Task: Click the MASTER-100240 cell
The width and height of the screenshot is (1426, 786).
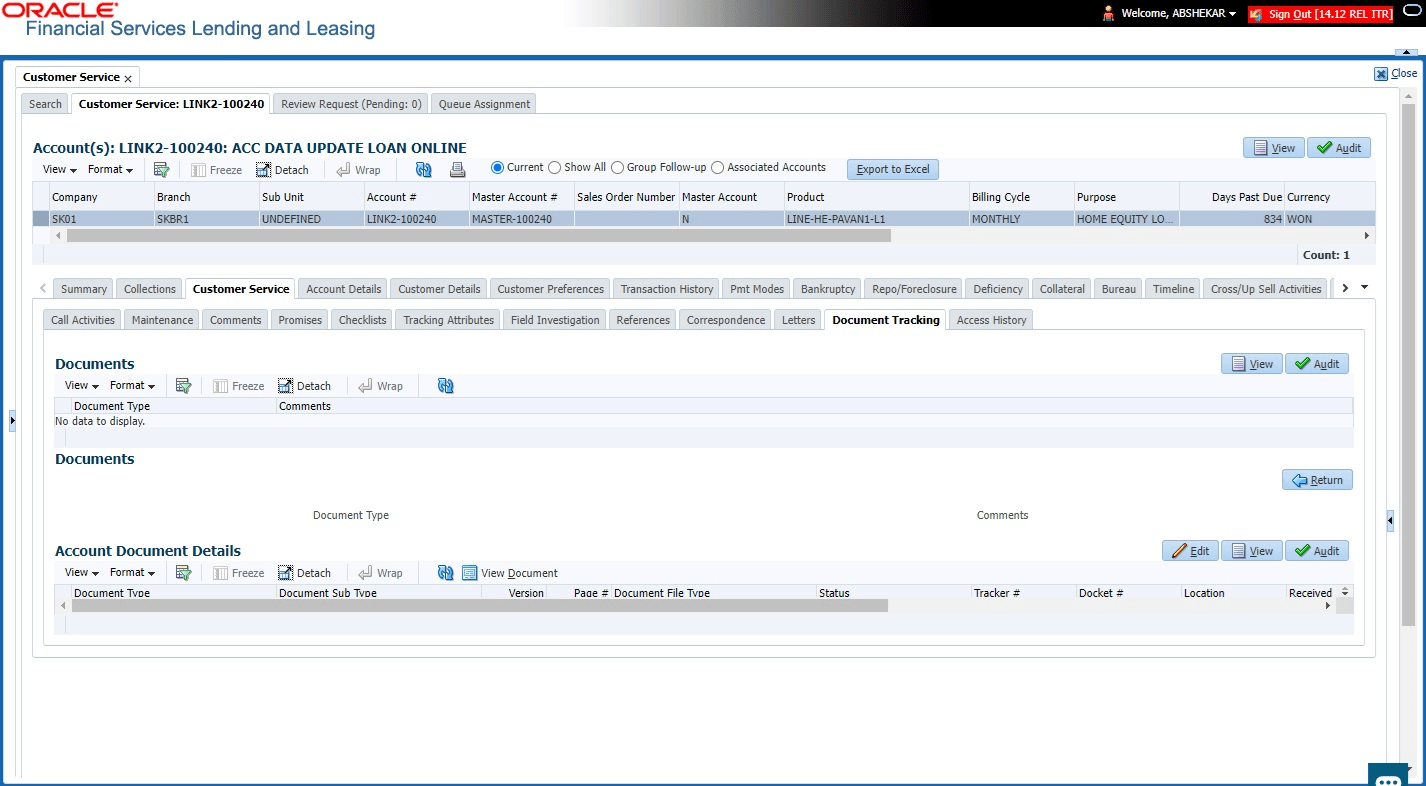Action: coord(522,219)
